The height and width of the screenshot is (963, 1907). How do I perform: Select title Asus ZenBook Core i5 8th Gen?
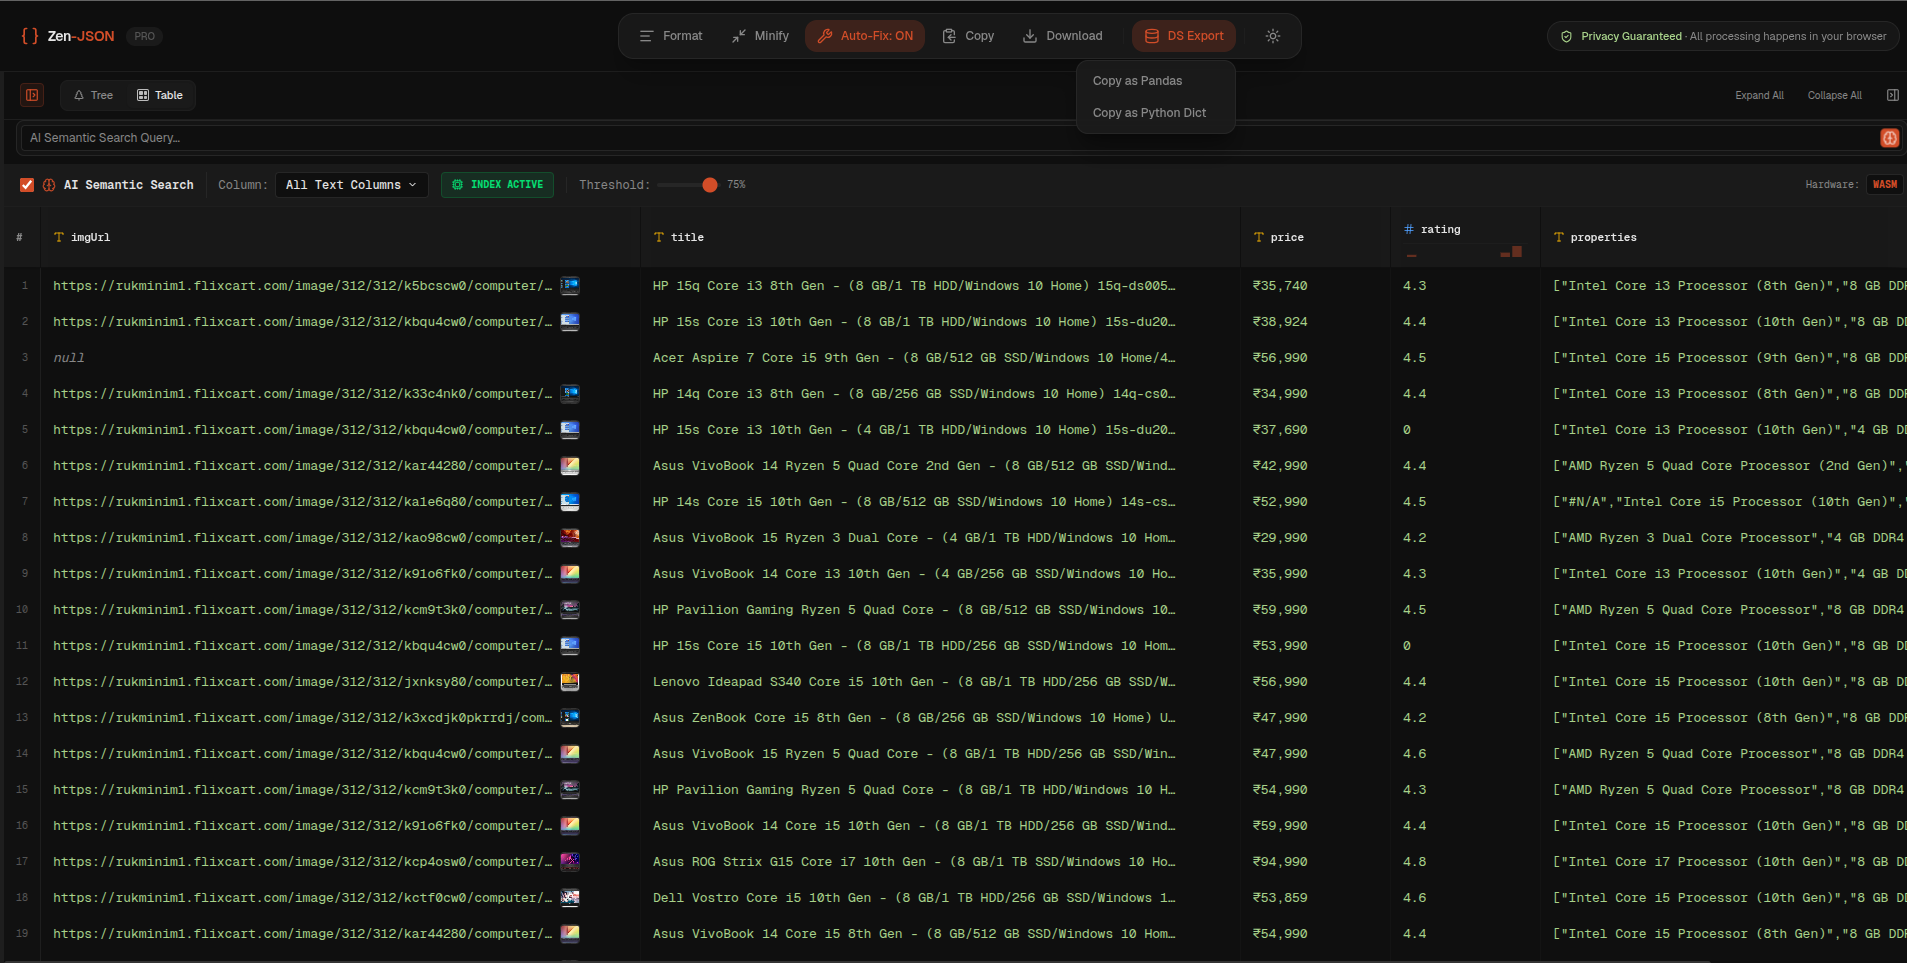point(914,718)
